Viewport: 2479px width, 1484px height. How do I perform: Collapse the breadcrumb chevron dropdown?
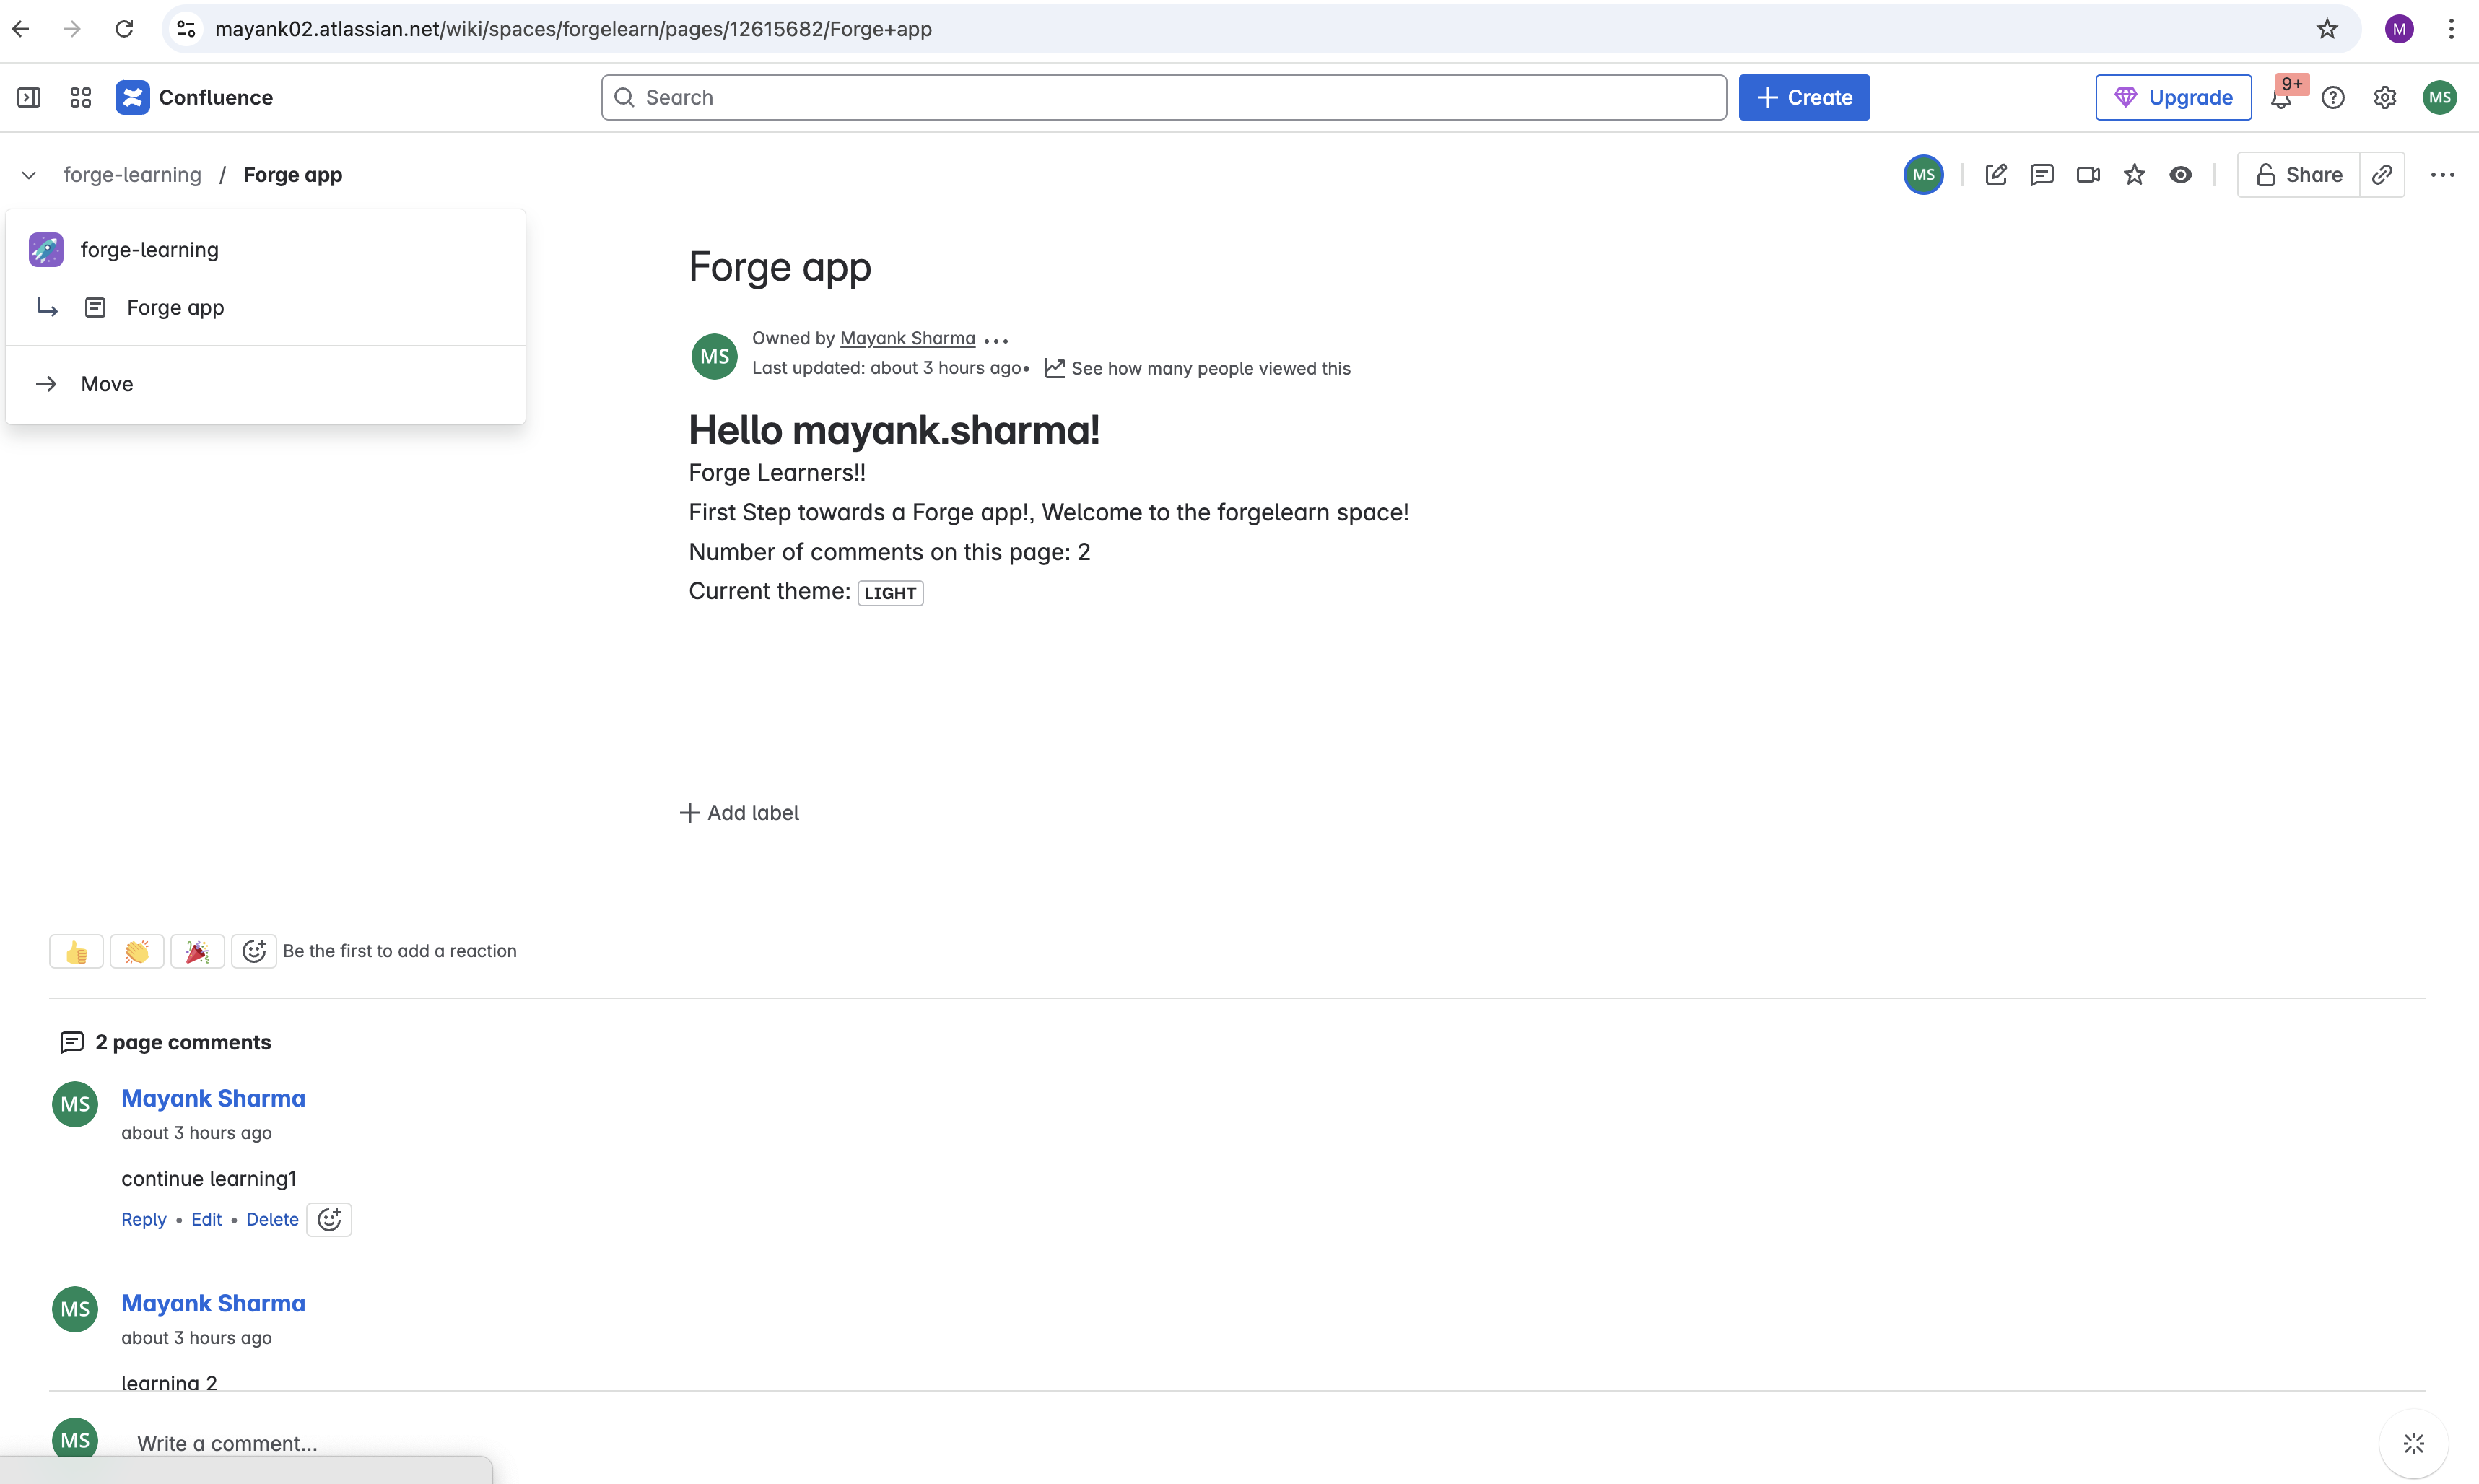(x=29, y=175)
